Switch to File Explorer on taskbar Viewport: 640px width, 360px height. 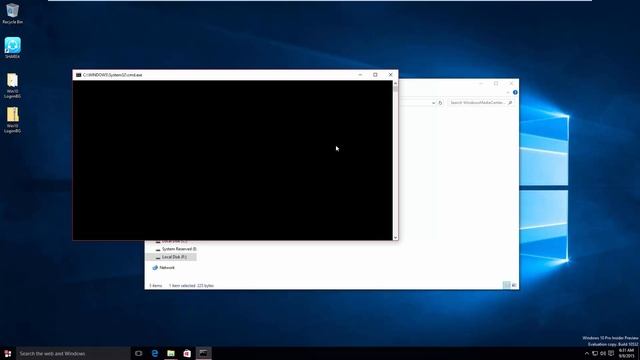171,353
